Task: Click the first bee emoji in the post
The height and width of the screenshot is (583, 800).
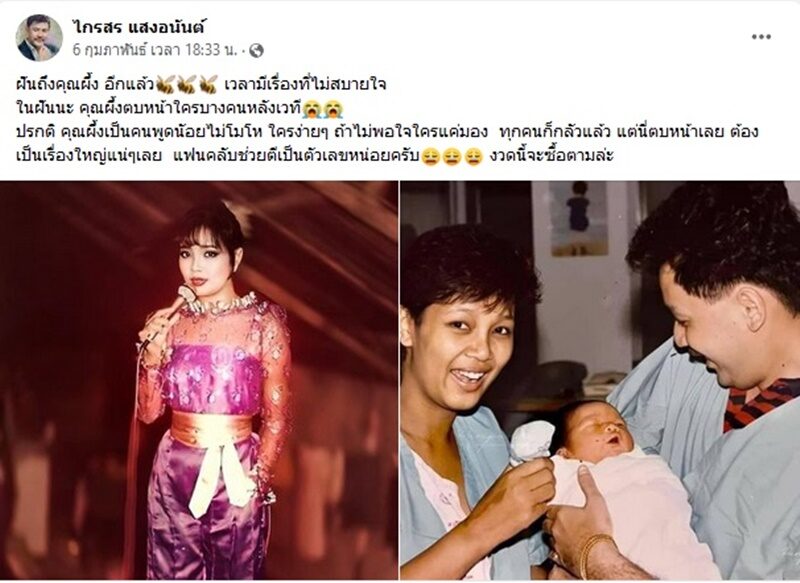Action: 165,84
